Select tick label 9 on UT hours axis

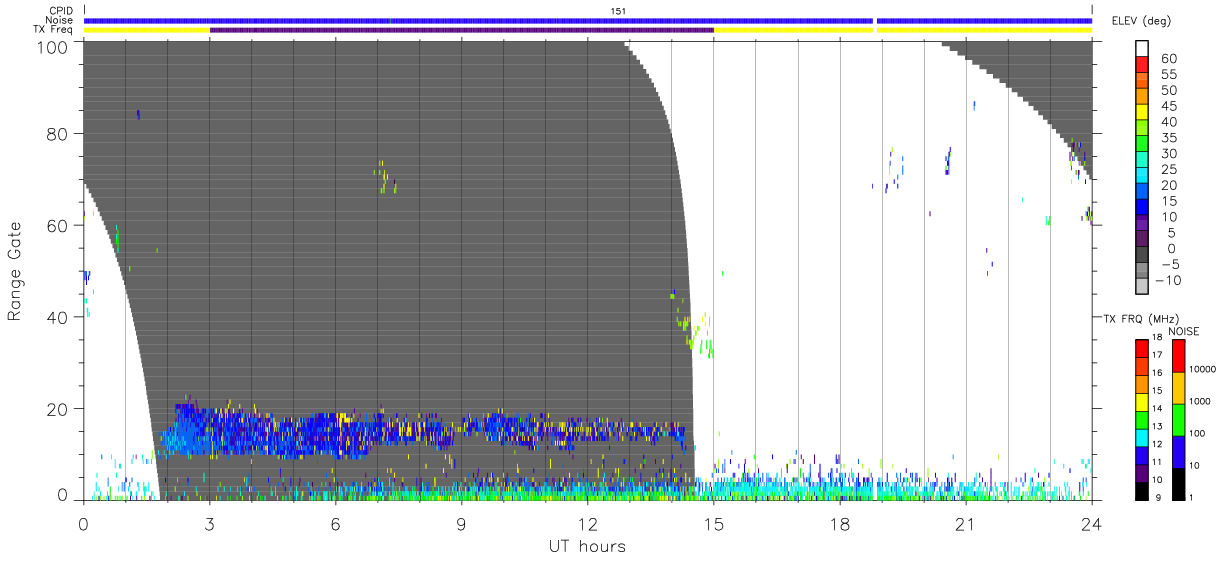[462, 522]
